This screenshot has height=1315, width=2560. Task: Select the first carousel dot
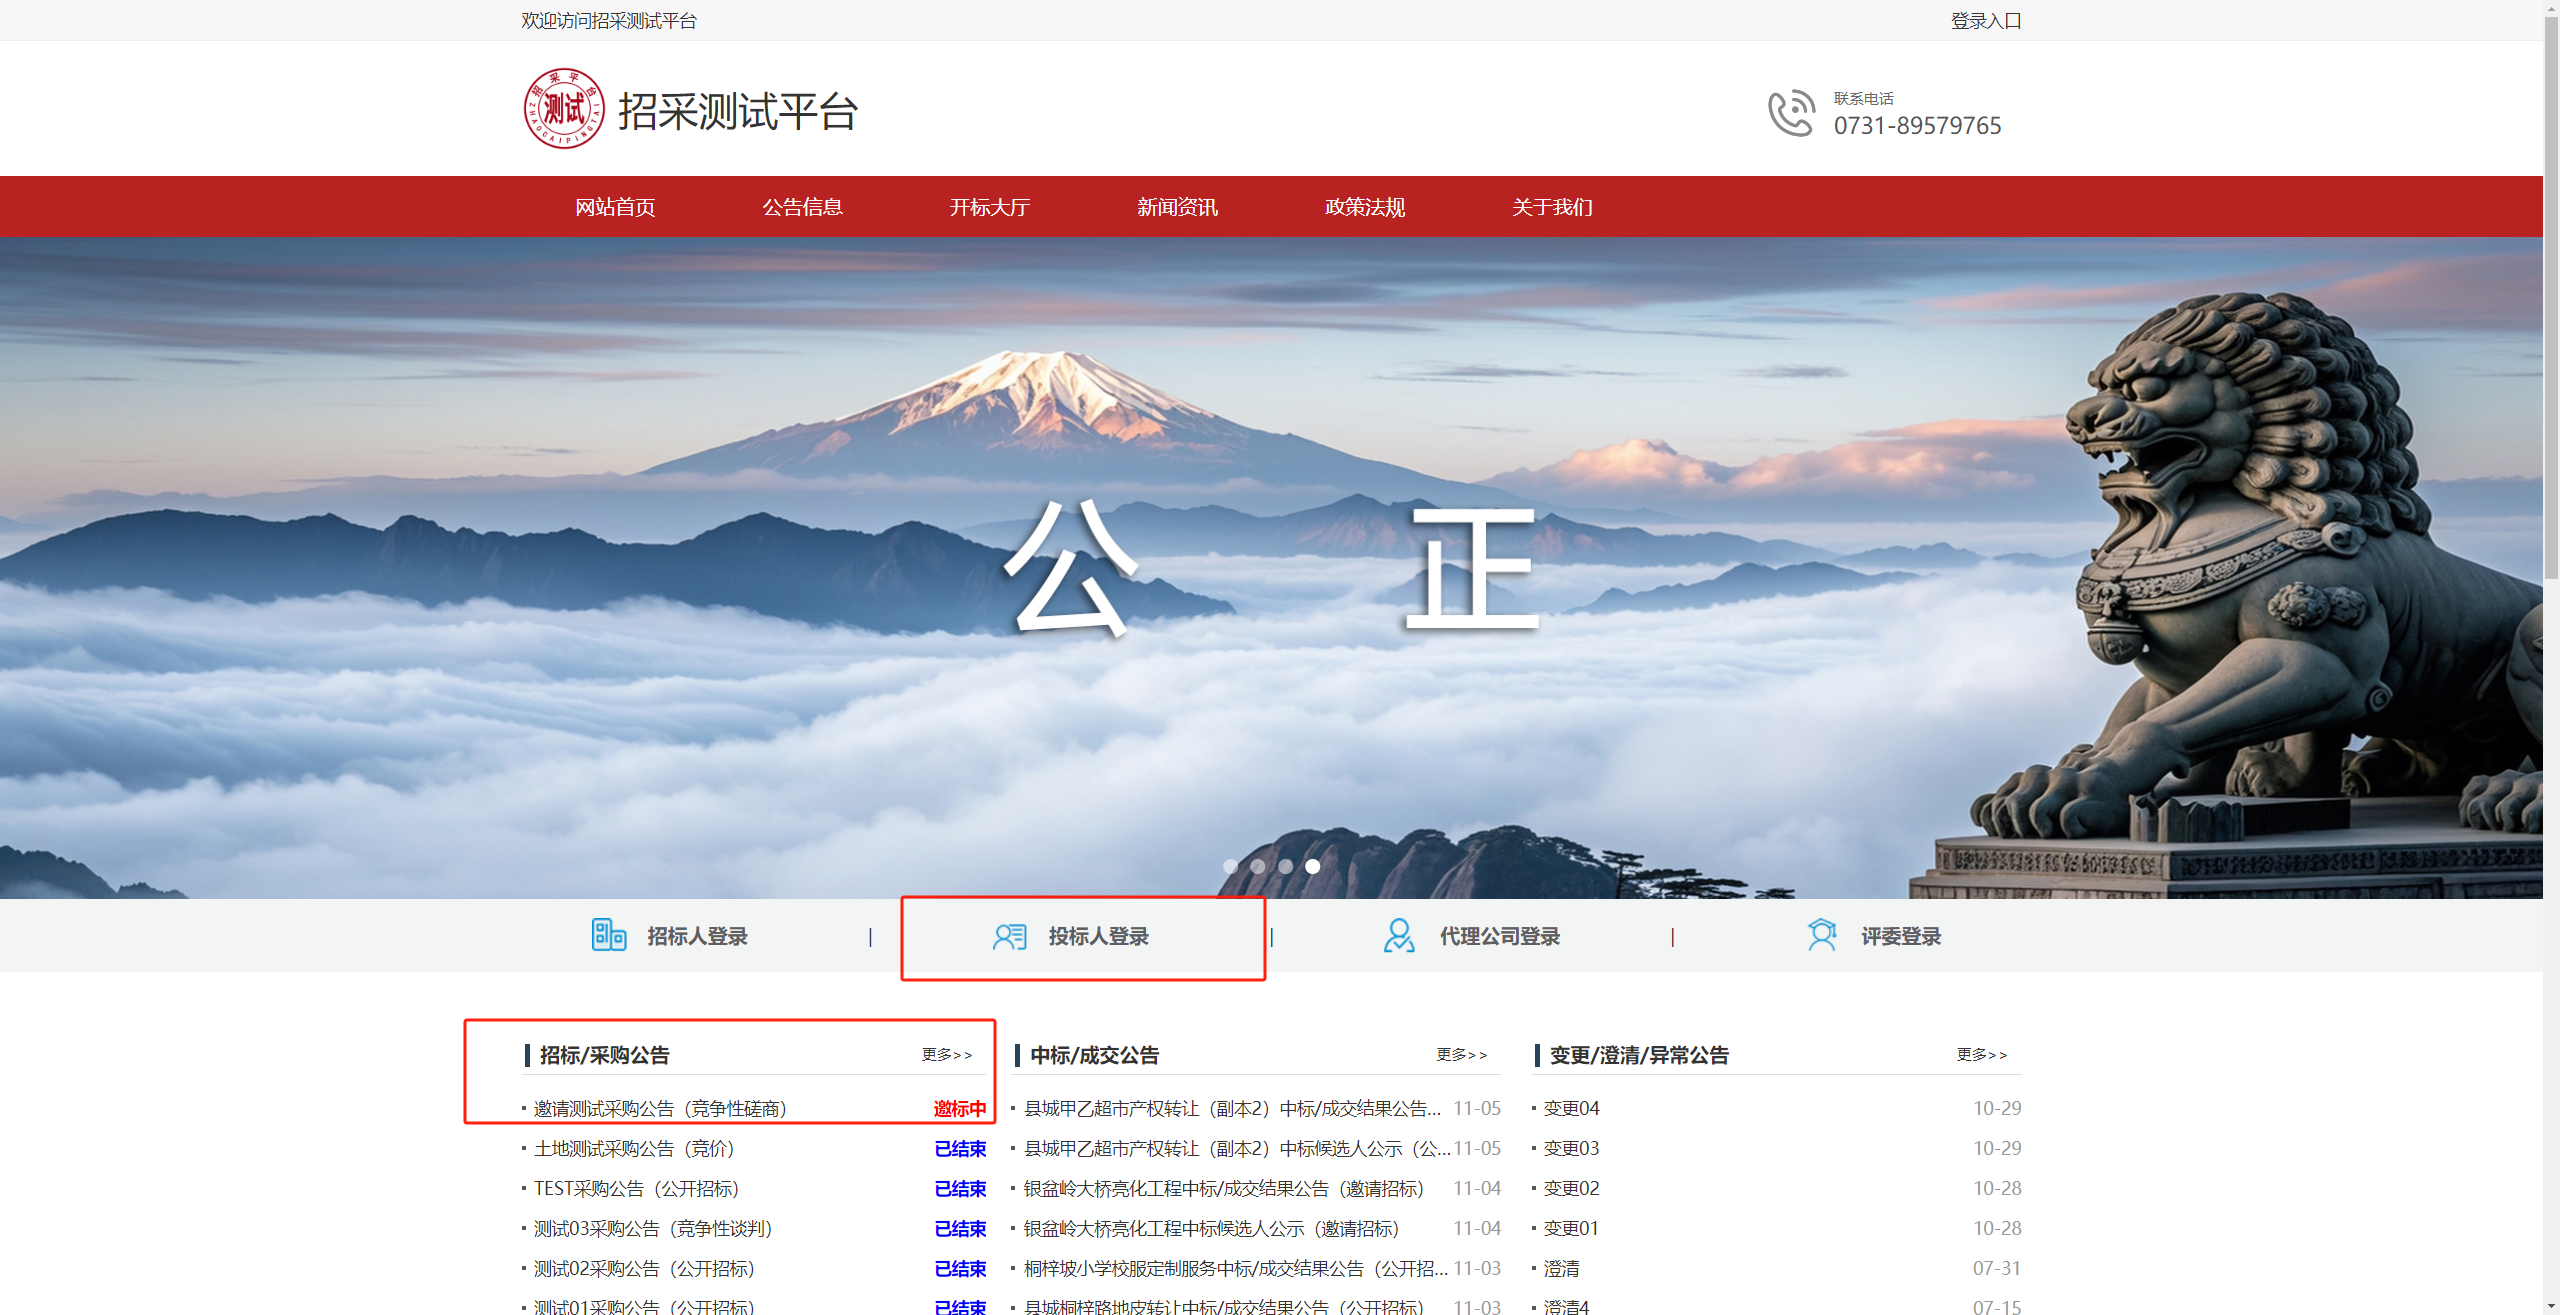click(1230, 866)
